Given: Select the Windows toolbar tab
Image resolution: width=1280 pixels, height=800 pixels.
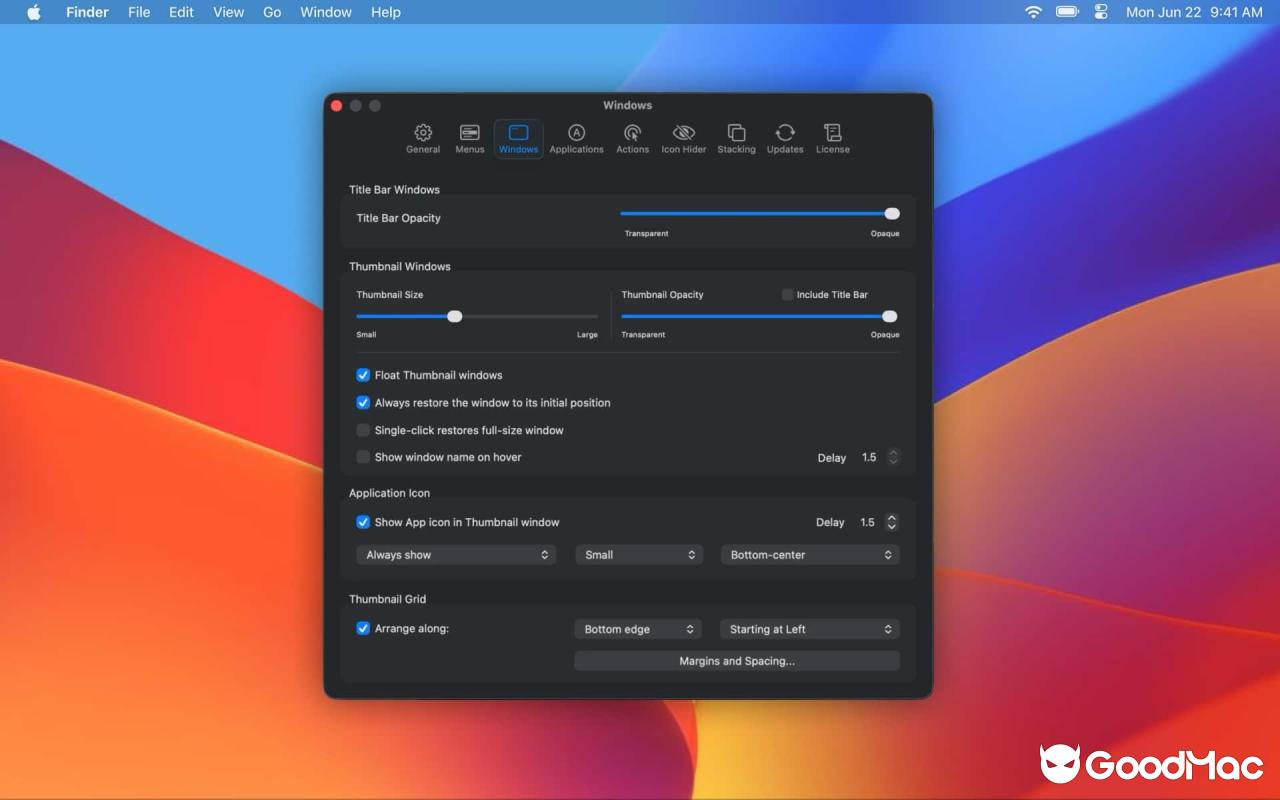Looking at the screenshot, I should 519,139.
